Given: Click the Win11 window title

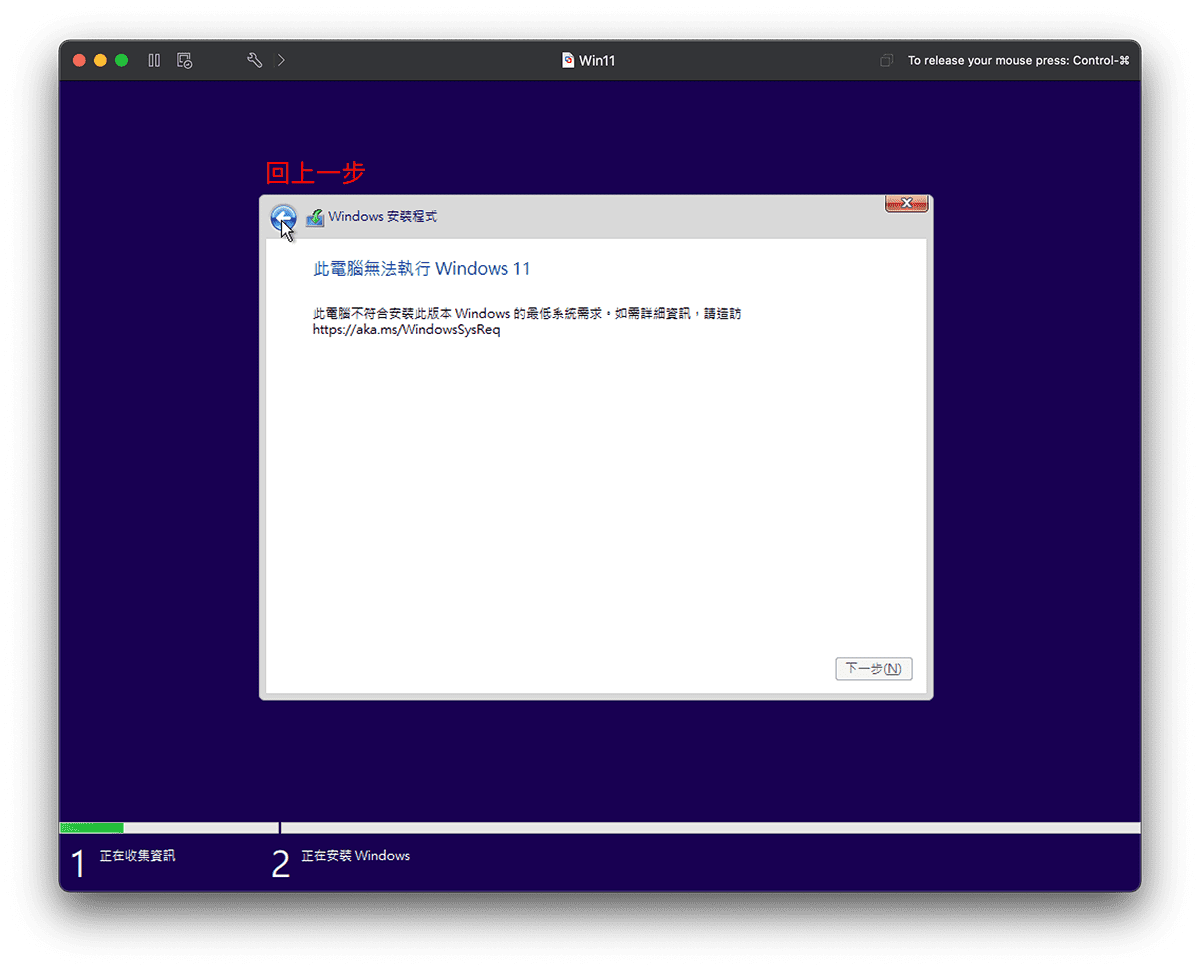Looking at the screenshot, I should 595,60.
